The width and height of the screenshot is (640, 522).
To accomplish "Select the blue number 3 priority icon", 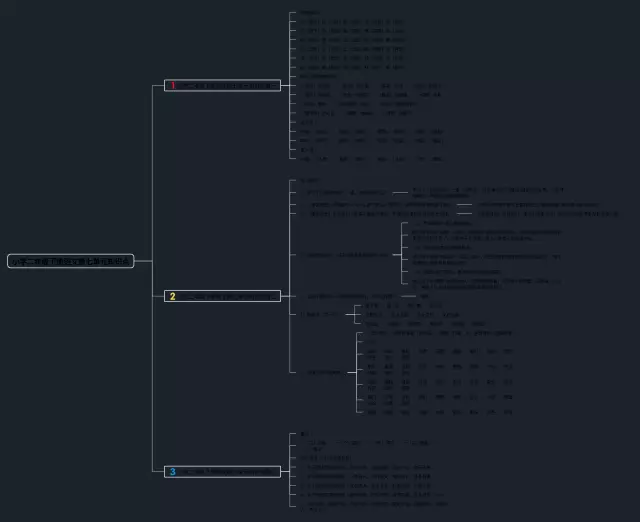I will pos(172,471).
